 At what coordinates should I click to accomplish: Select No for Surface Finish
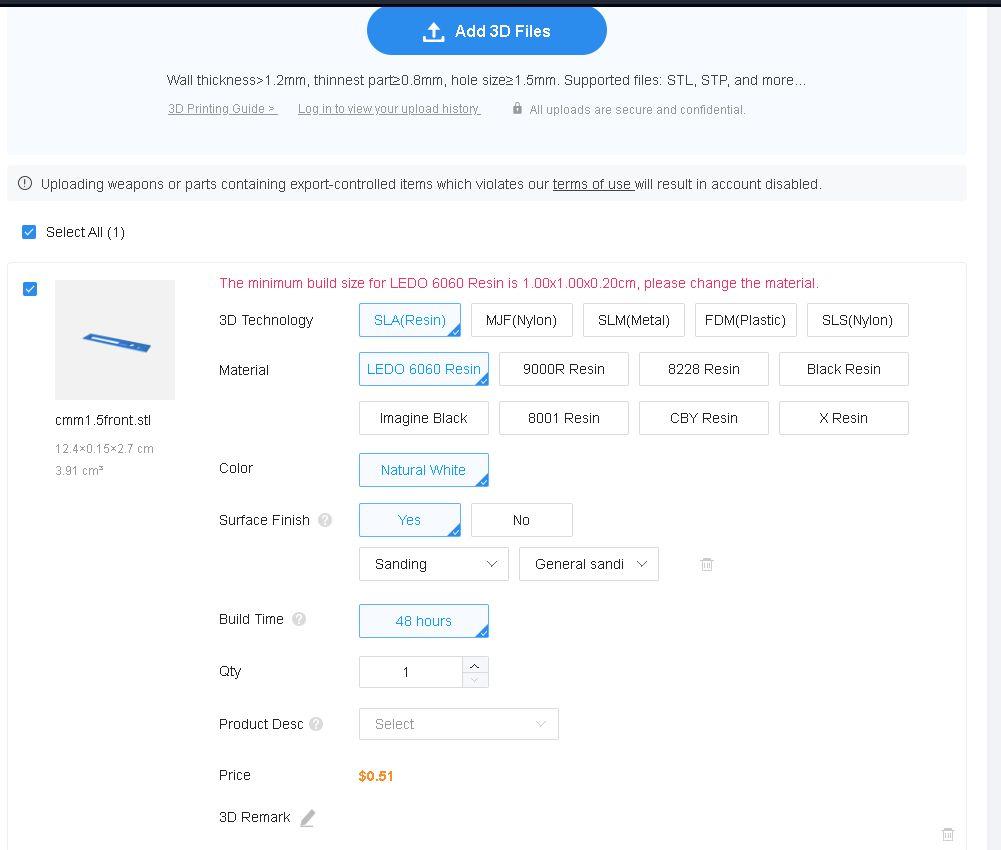pyautogui.click(x=521, y=520)
